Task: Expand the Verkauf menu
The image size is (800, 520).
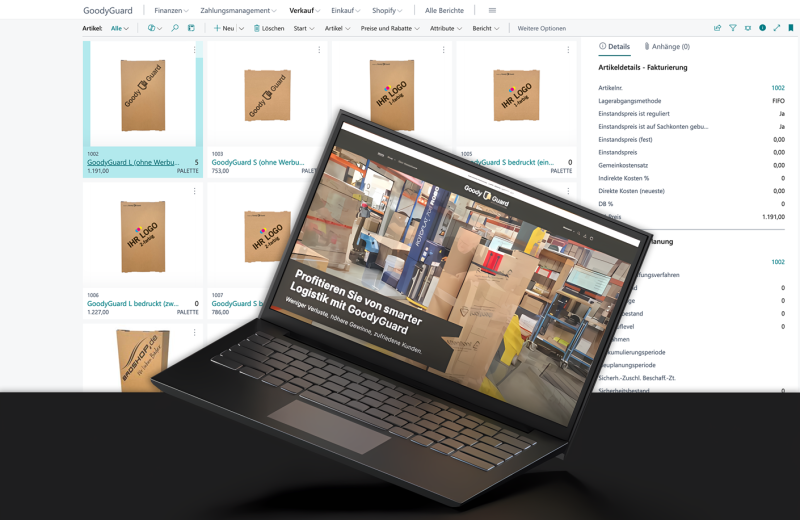Action: coord(305,10)
